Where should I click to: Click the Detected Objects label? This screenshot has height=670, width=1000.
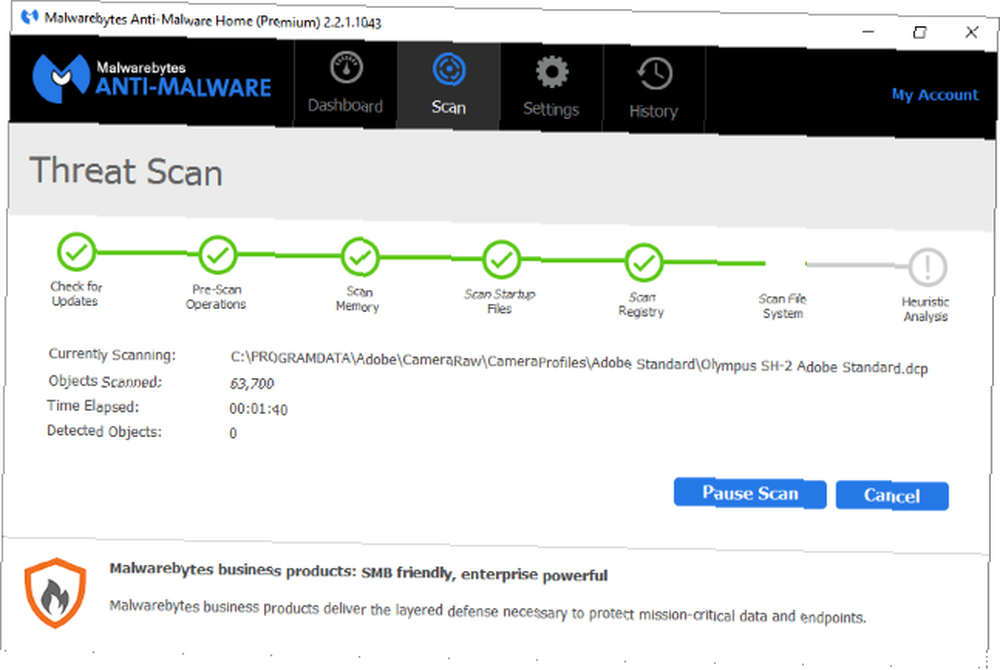pos(105,431)
